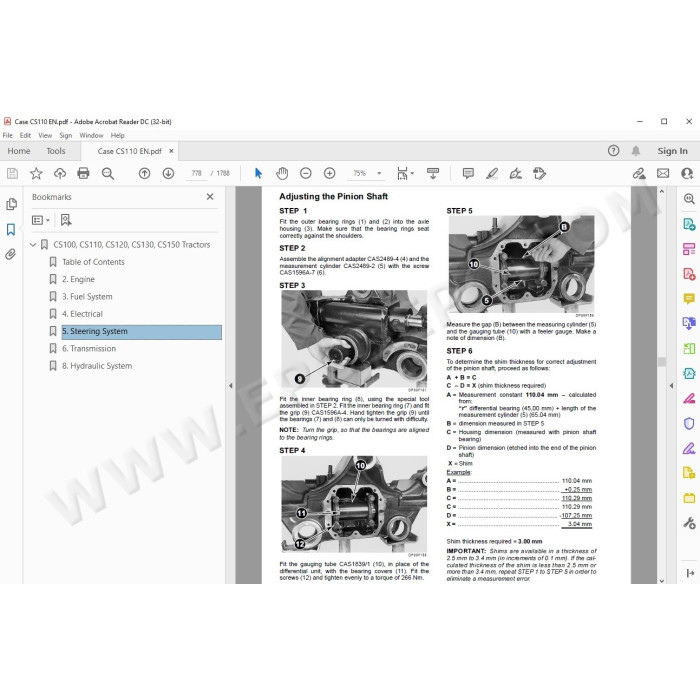Send file by email envelope icon
700x700 pixels.
(x=663, y=173)
